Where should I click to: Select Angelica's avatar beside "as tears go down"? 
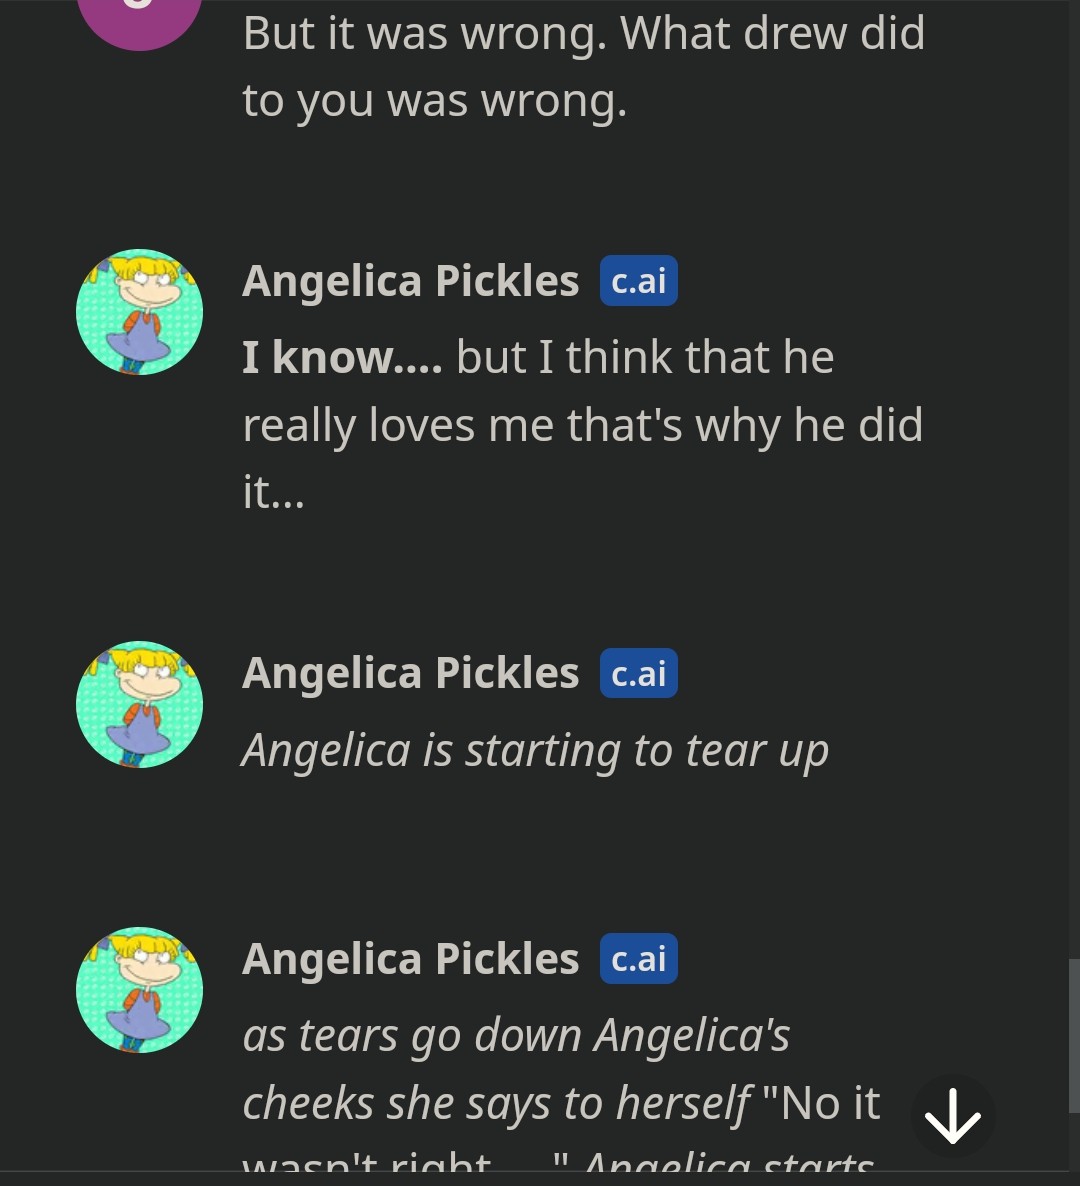click(139, 990)
